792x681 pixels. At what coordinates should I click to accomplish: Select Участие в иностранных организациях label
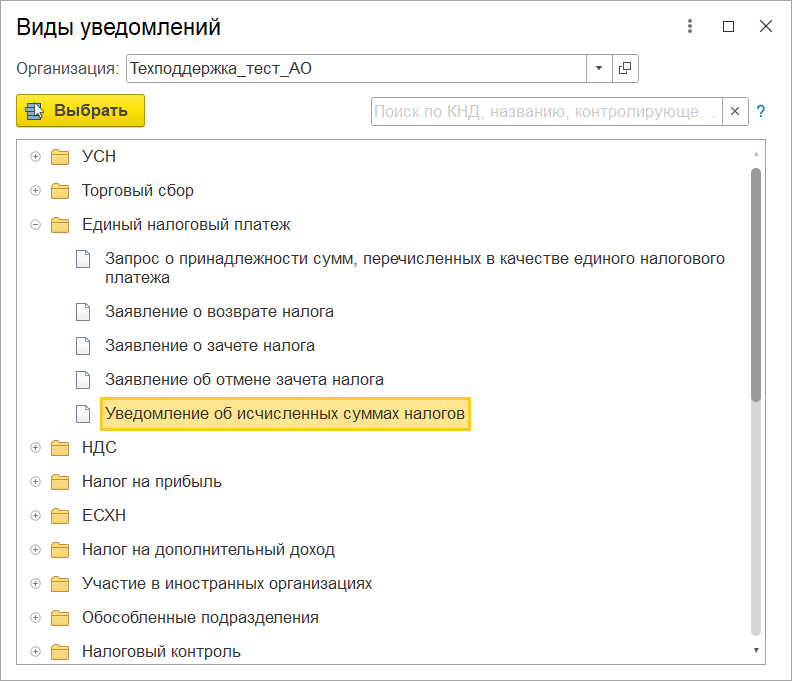[227, 583]
